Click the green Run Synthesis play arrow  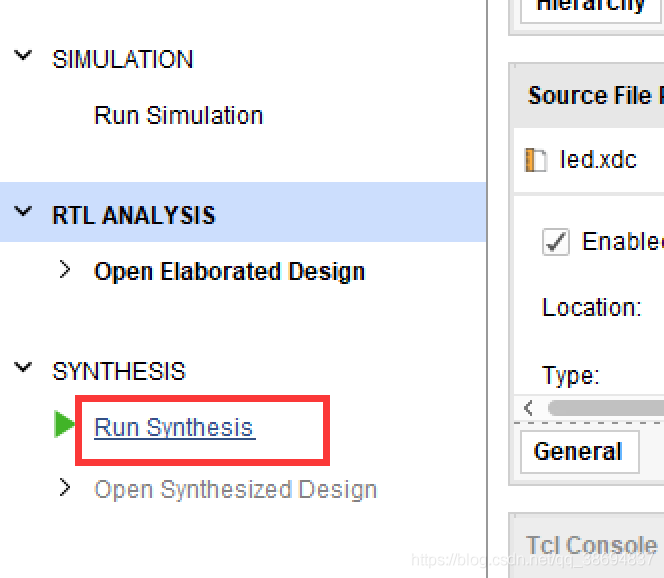64,424
